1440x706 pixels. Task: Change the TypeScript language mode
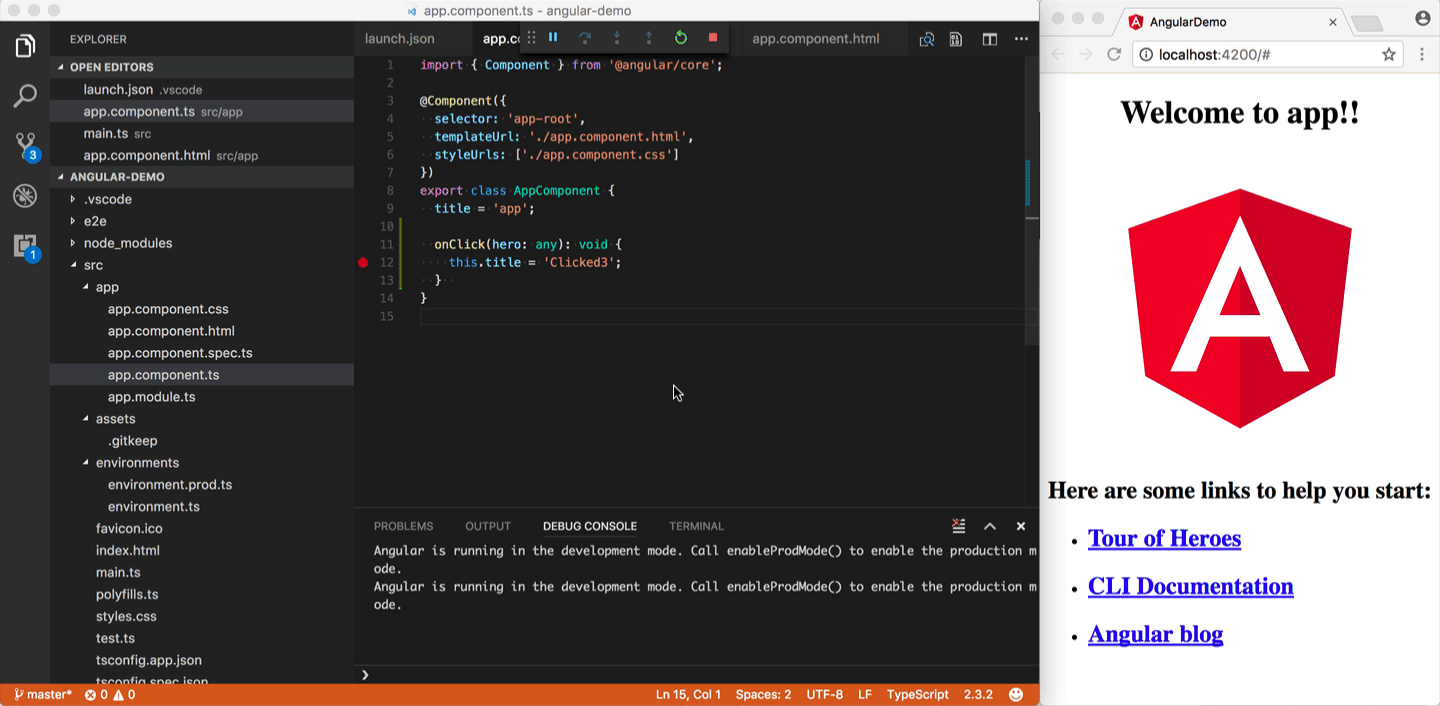coord(918,694)
